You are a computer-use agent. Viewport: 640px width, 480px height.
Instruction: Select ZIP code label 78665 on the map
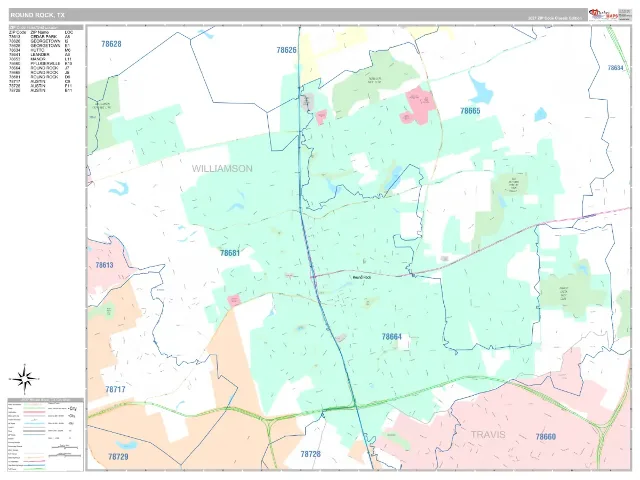click(470, 111)
